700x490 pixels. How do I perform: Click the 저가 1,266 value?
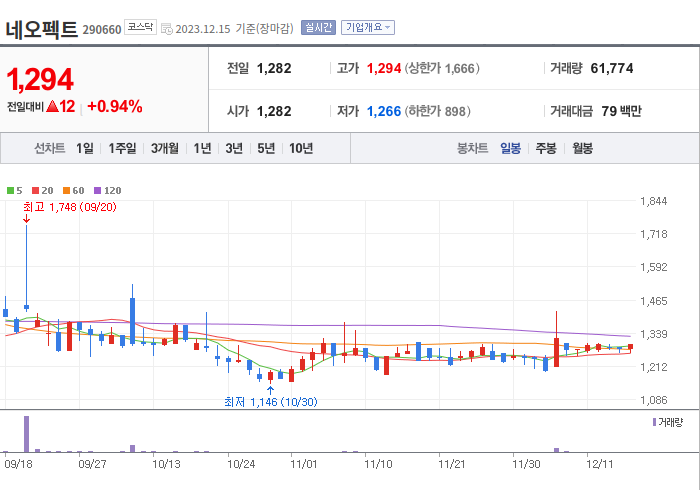[384, 111]
